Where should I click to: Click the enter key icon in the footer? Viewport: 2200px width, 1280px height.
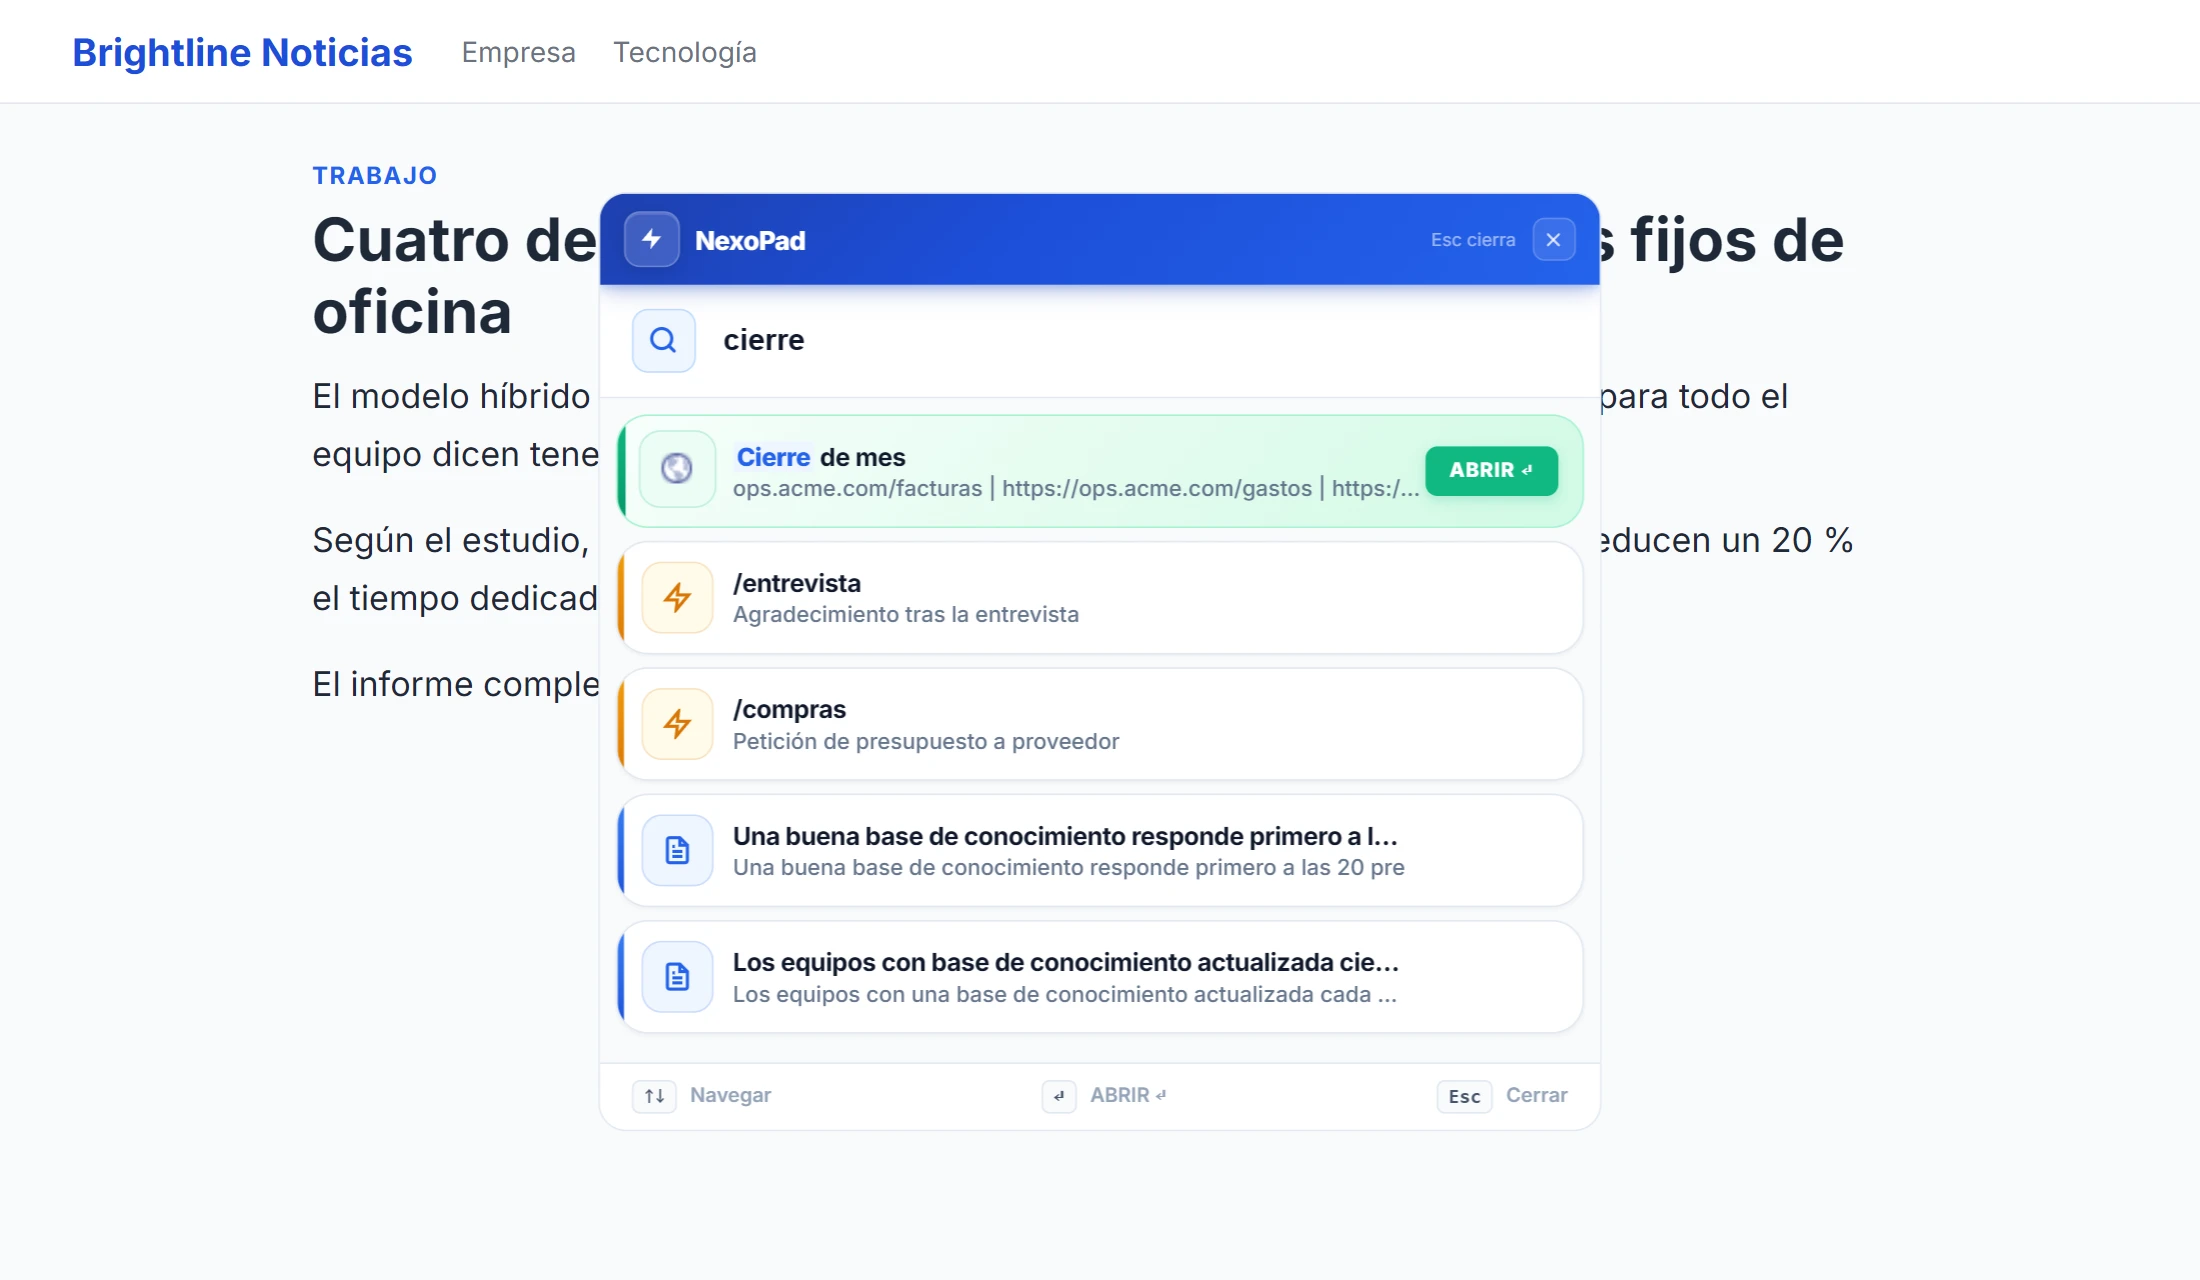[1059, 1096]
